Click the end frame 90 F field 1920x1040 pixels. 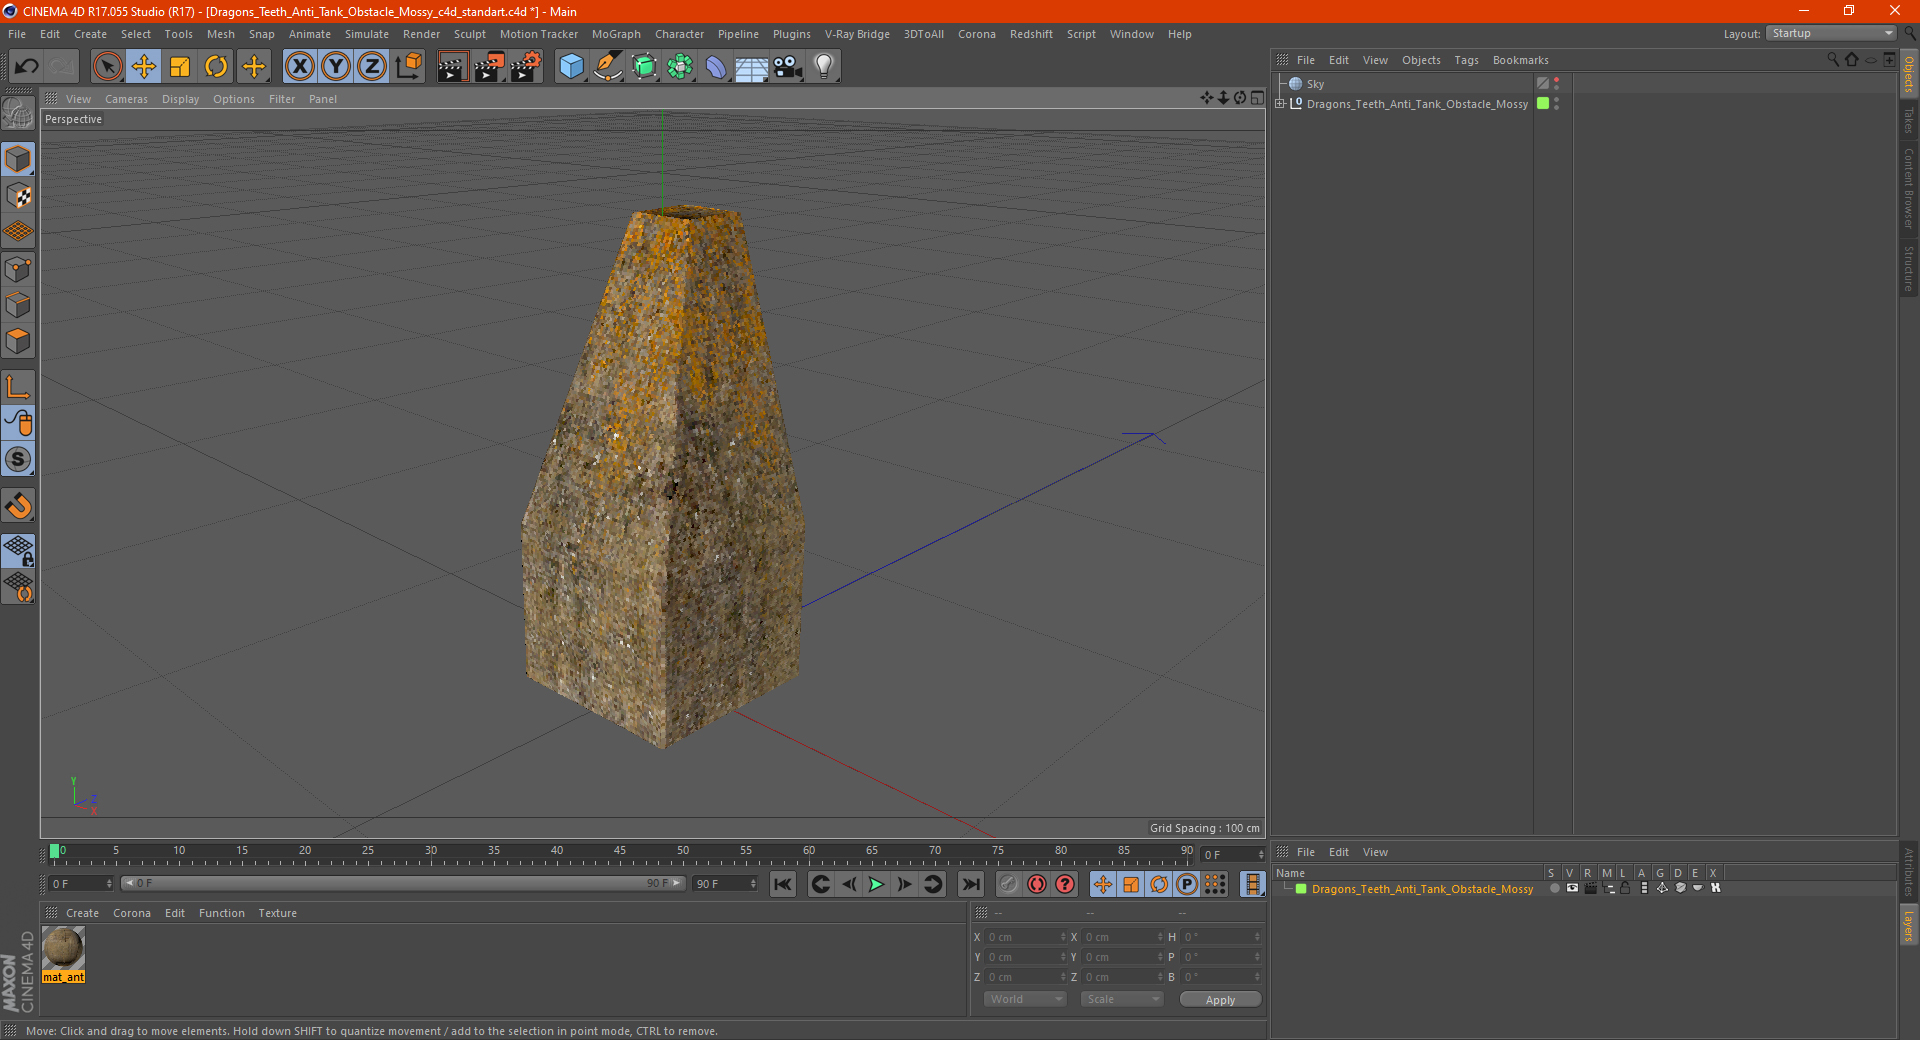click(x=726, y=884)
